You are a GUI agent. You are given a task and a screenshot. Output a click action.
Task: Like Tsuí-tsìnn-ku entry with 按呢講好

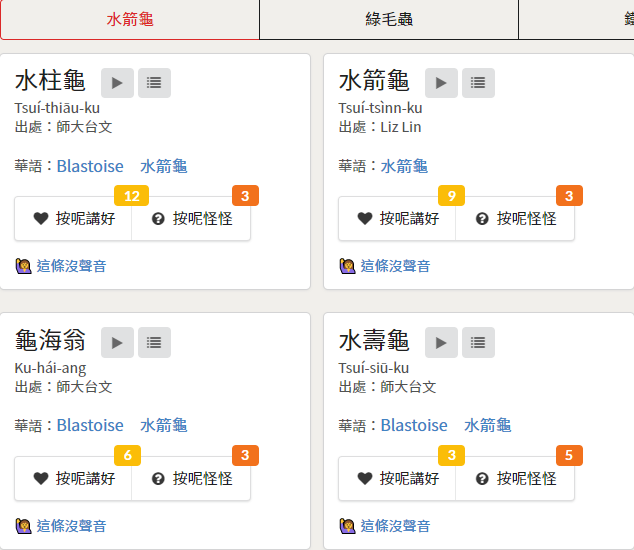[x=397, y=219]
